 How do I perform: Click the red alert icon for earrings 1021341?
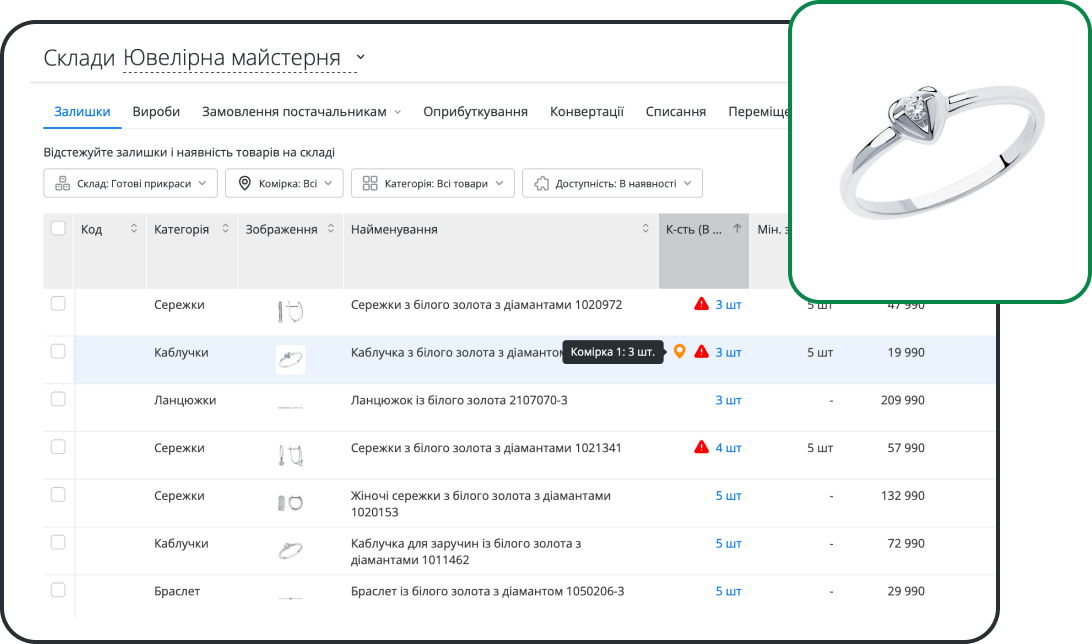[701, 447]
